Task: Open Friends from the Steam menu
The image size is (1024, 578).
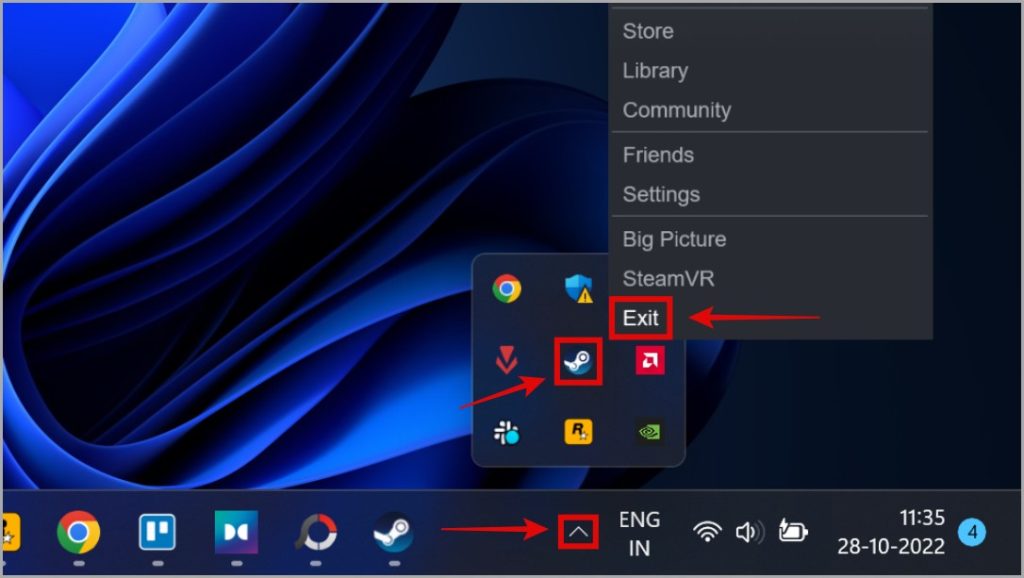Action: pyautogui.click(x=658, y=155)
